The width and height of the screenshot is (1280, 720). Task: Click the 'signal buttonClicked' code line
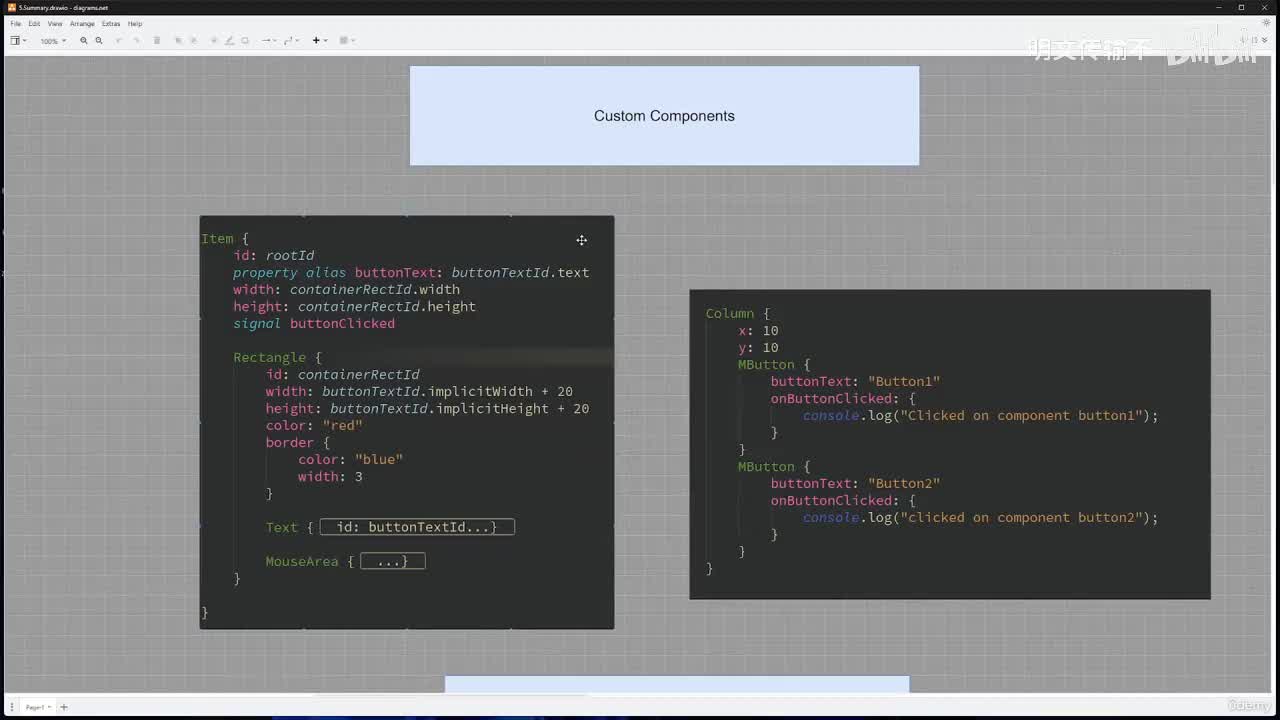click(x=314, y=324)
